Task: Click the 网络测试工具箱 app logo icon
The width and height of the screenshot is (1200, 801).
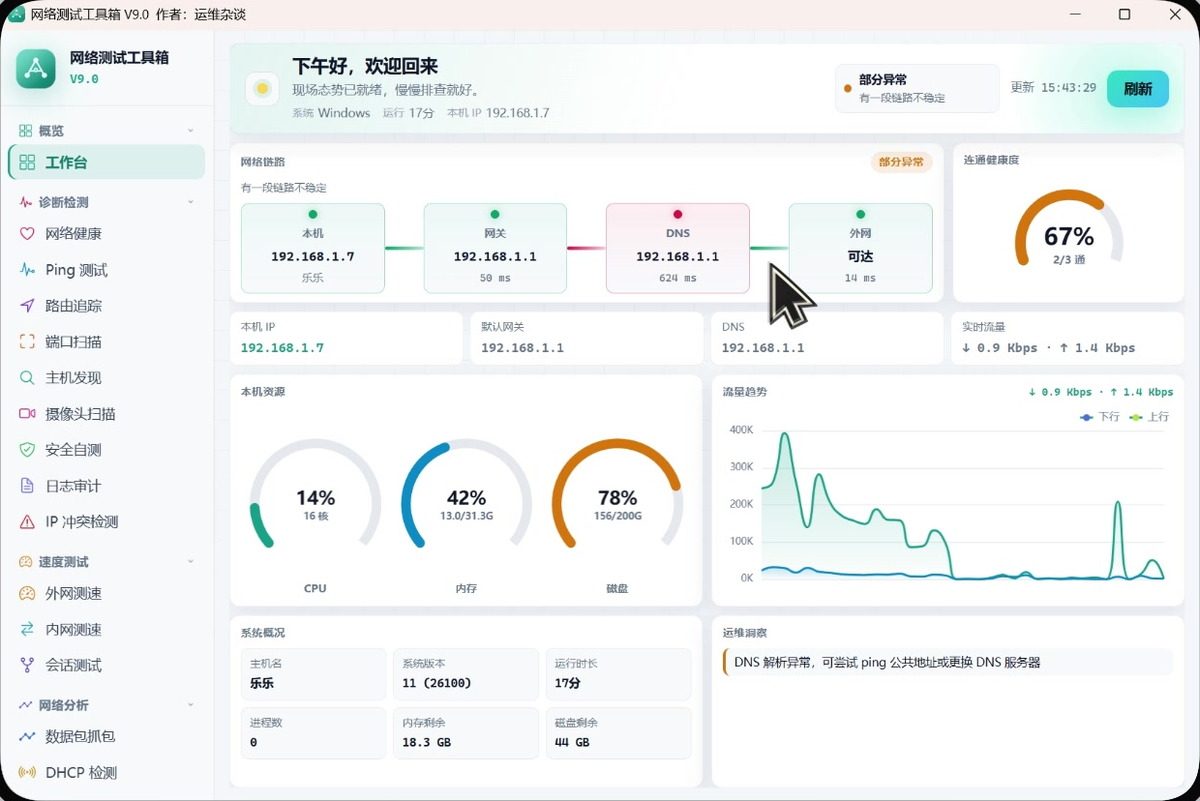Action: click(x=36, y=68)
